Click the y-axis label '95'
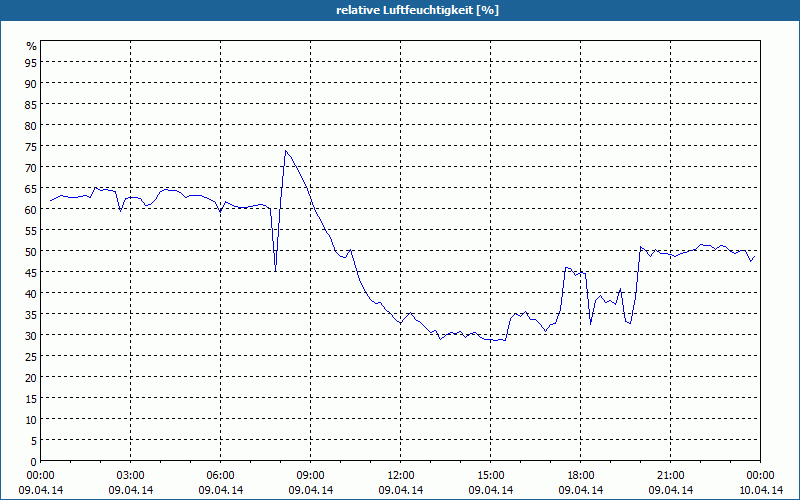 [x=31, y=62]
